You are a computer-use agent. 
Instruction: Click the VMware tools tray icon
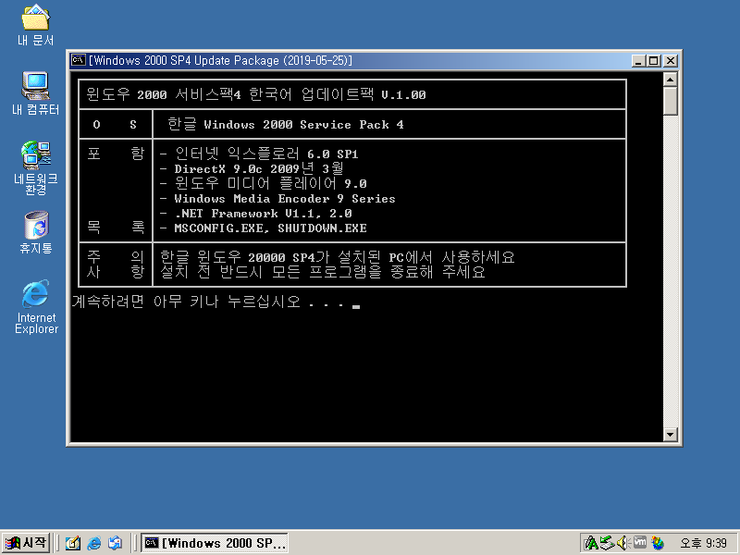pos(640,542)
